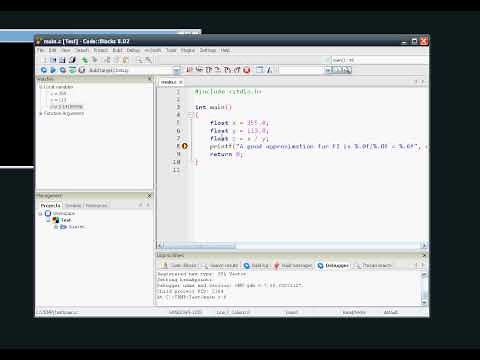Open the Debug menu

[133, 50]
